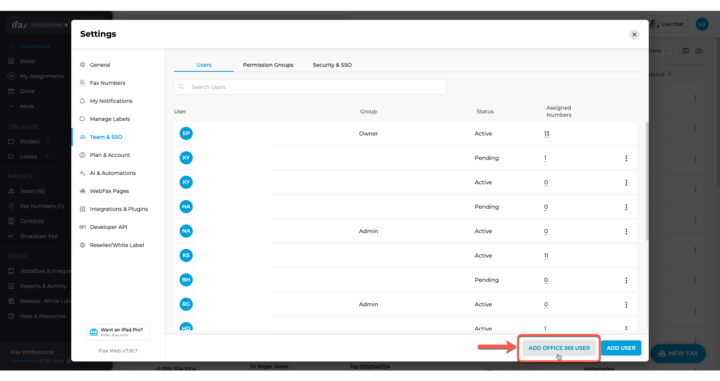
Task: Open WebFax Pages settings
Action: 109,190
